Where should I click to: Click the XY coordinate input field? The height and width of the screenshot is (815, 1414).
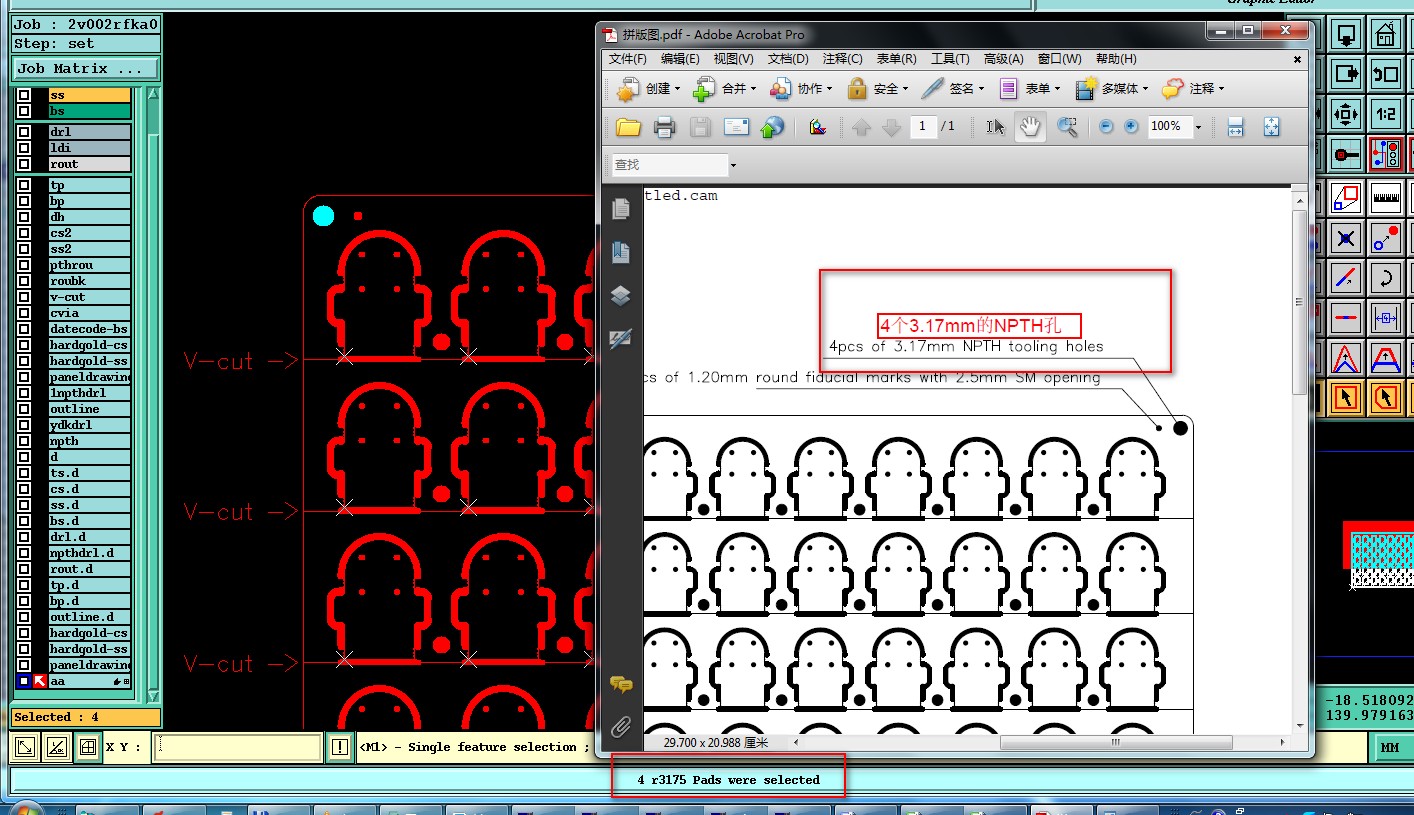pyautogui.click(x=238, y=747)
